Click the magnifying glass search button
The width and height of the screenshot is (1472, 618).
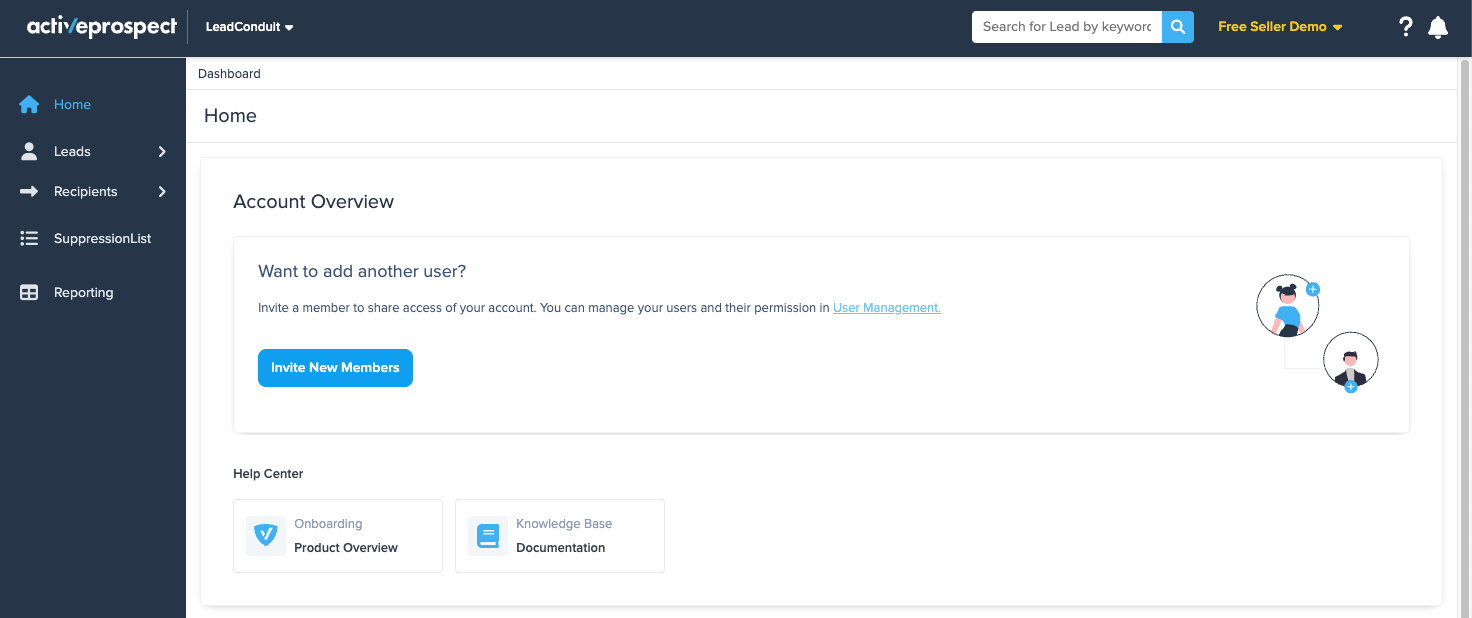[1177, 27]
